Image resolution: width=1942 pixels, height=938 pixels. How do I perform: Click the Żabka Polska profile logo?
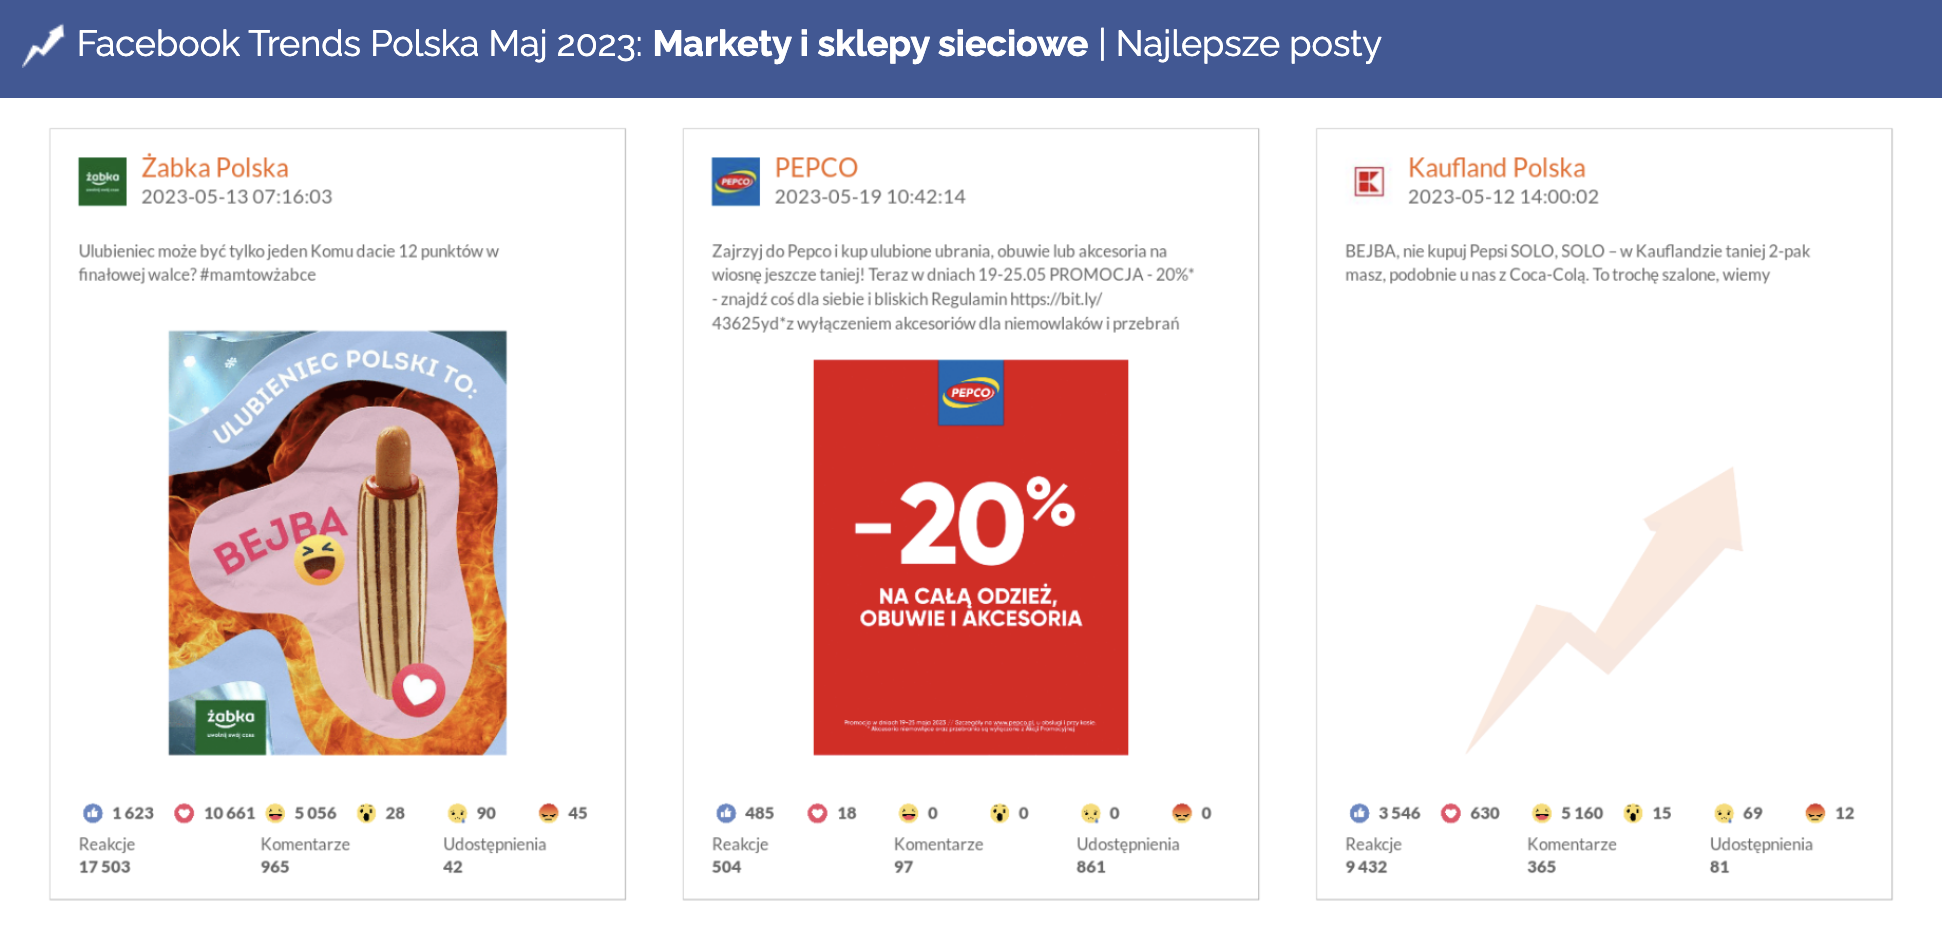103,181
